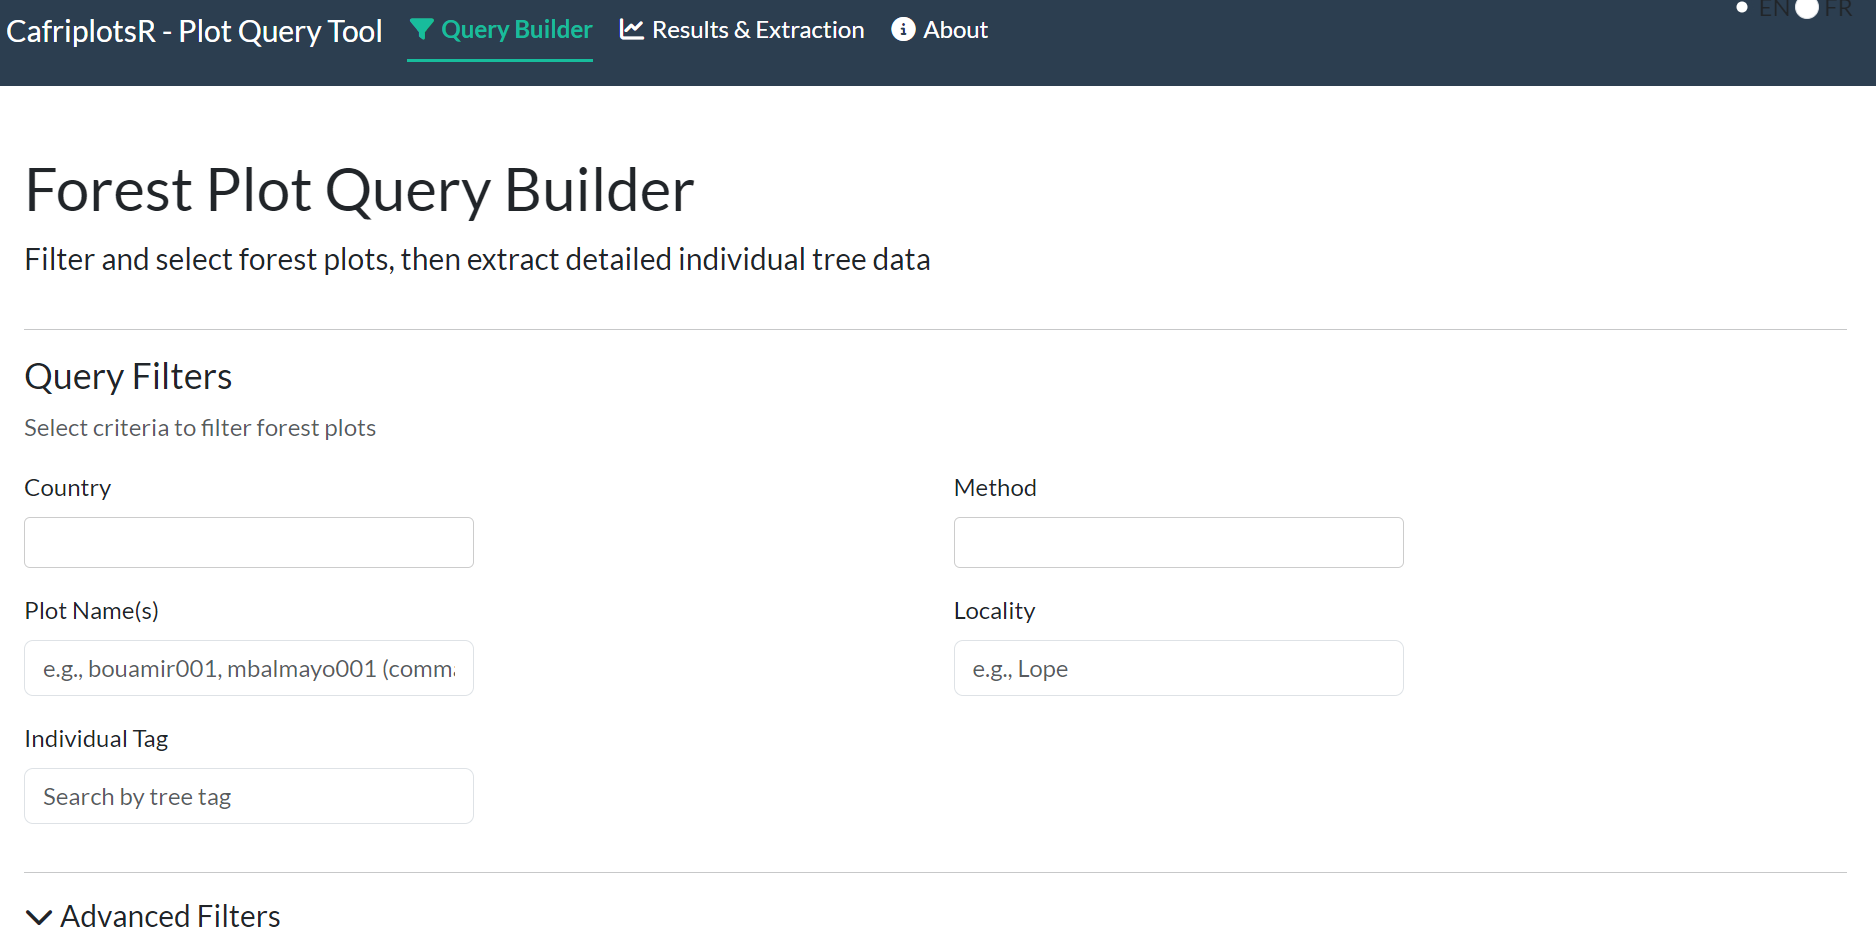Click the Advanced Filters label text
The image size is (1876, 928).
click(170, 915)
